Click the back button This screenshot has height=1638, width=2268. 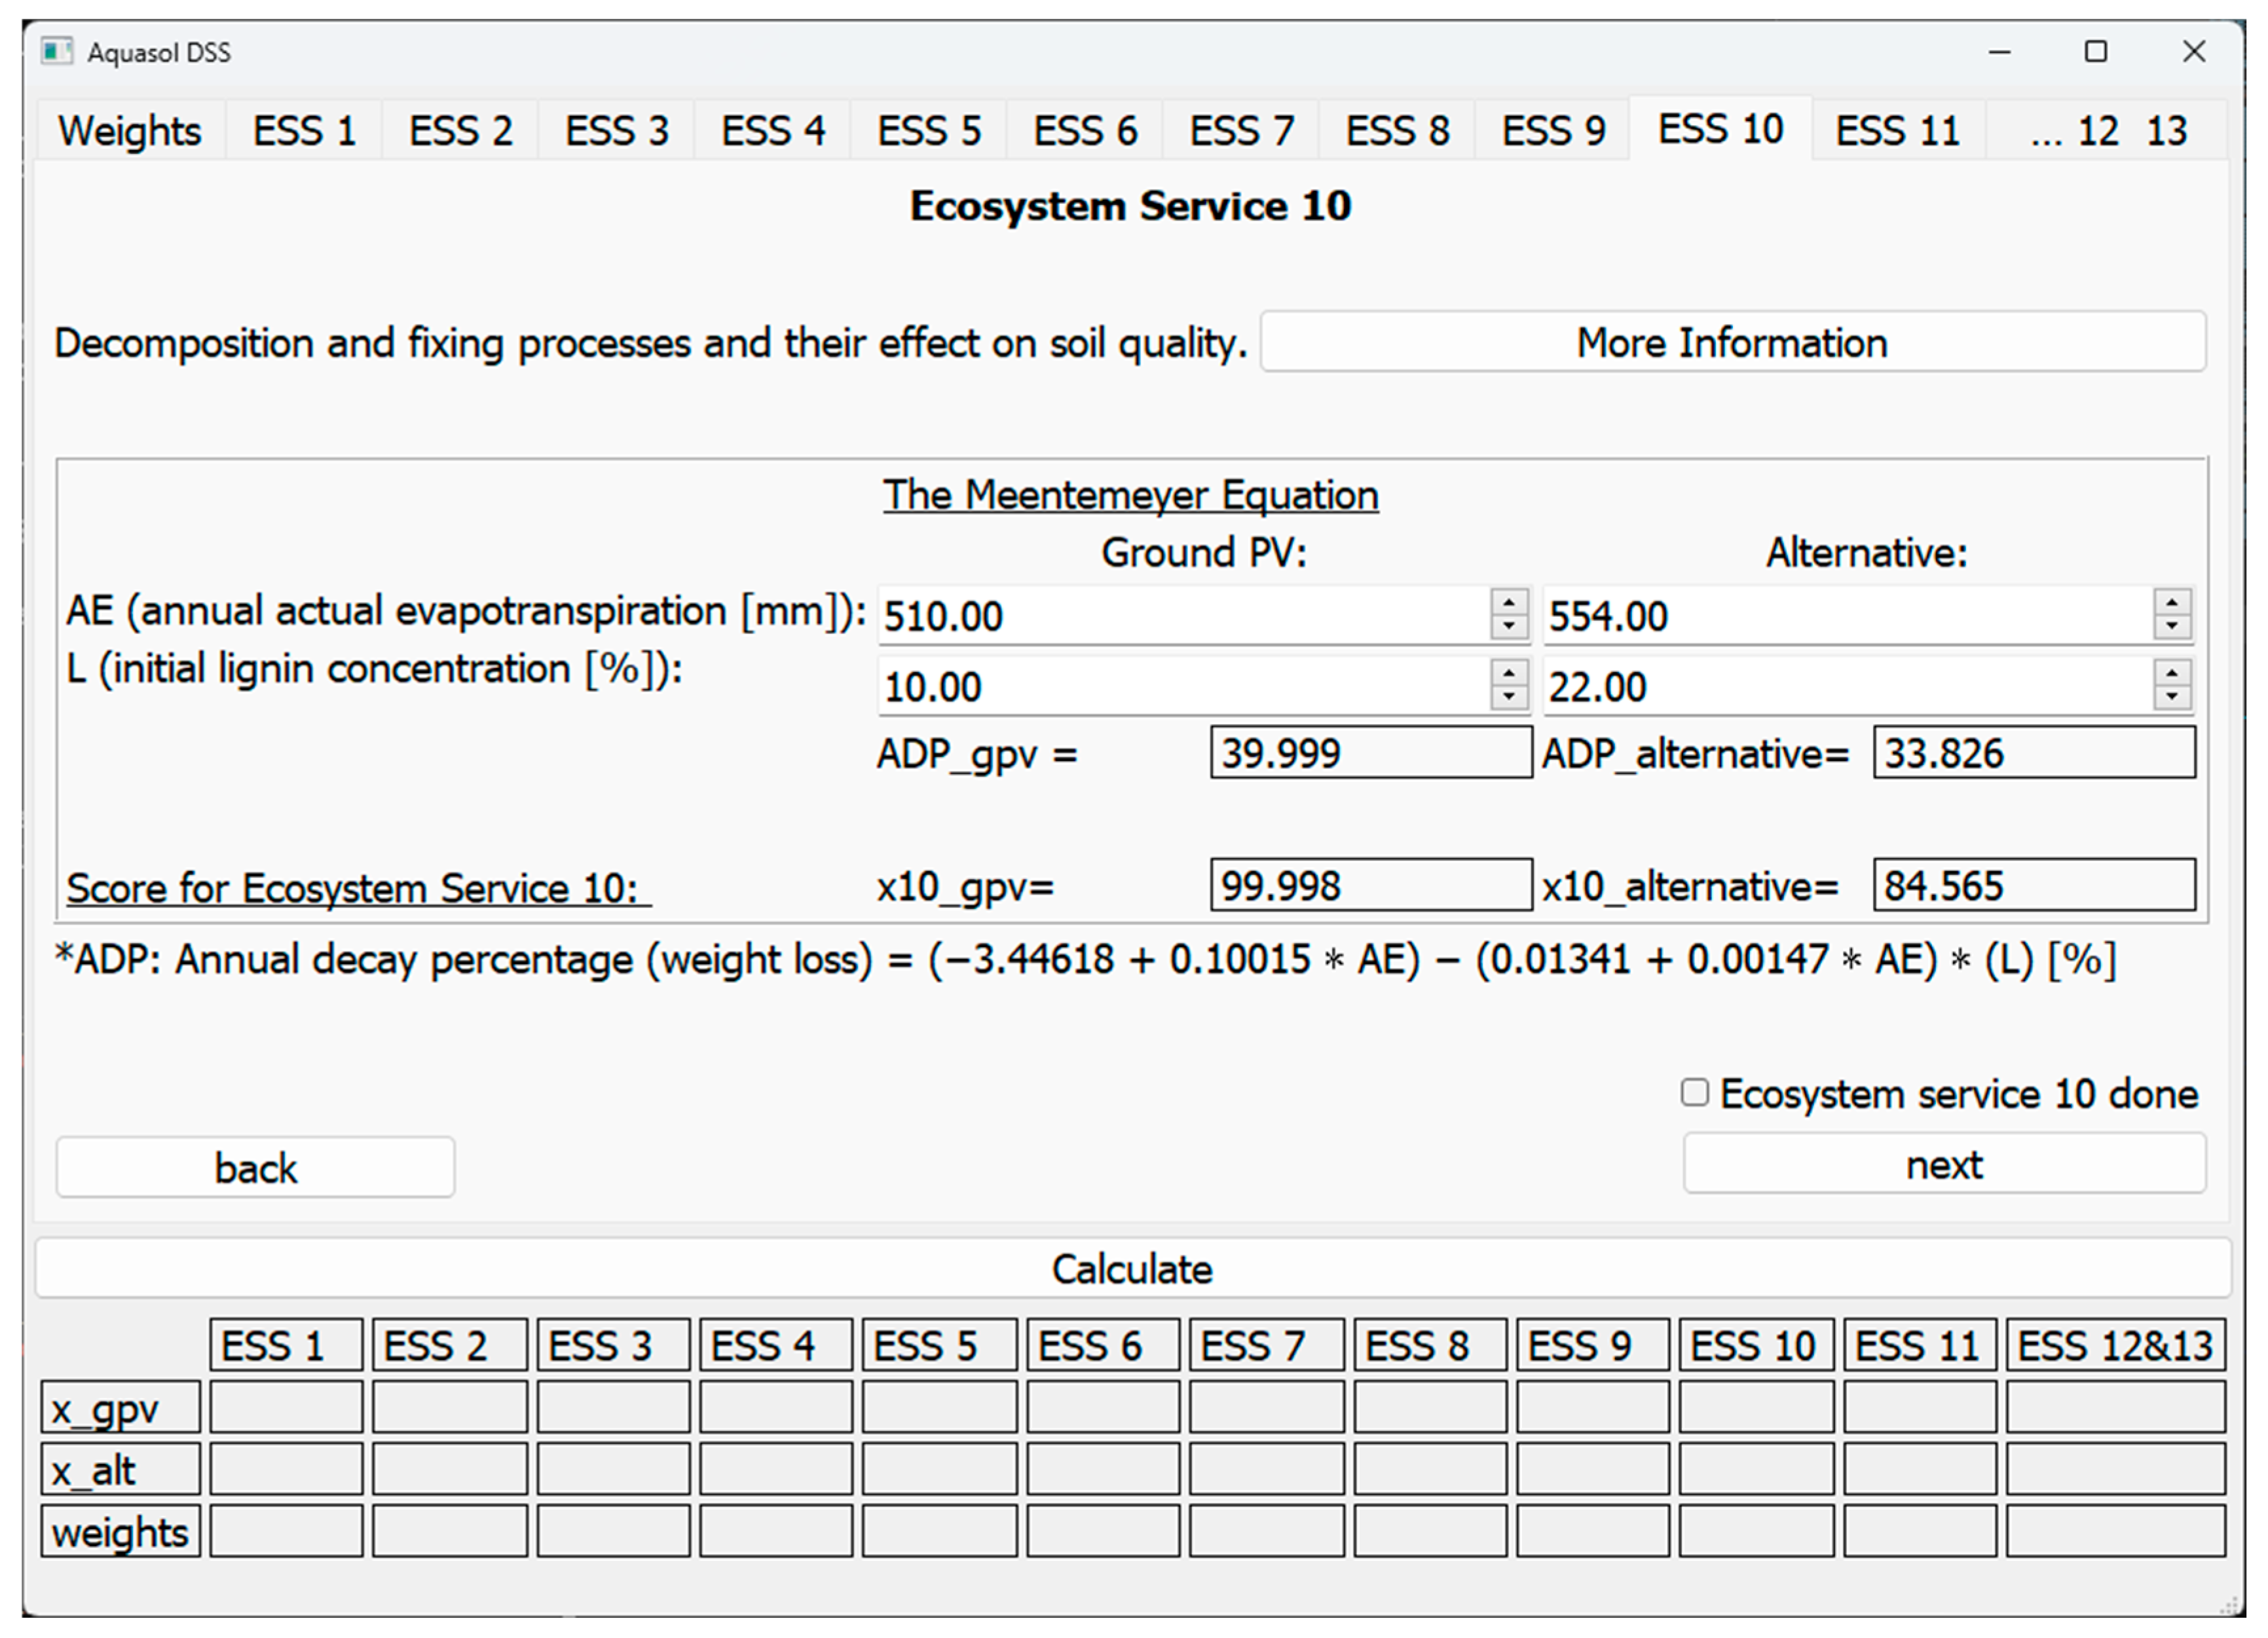click(255, 1167)
